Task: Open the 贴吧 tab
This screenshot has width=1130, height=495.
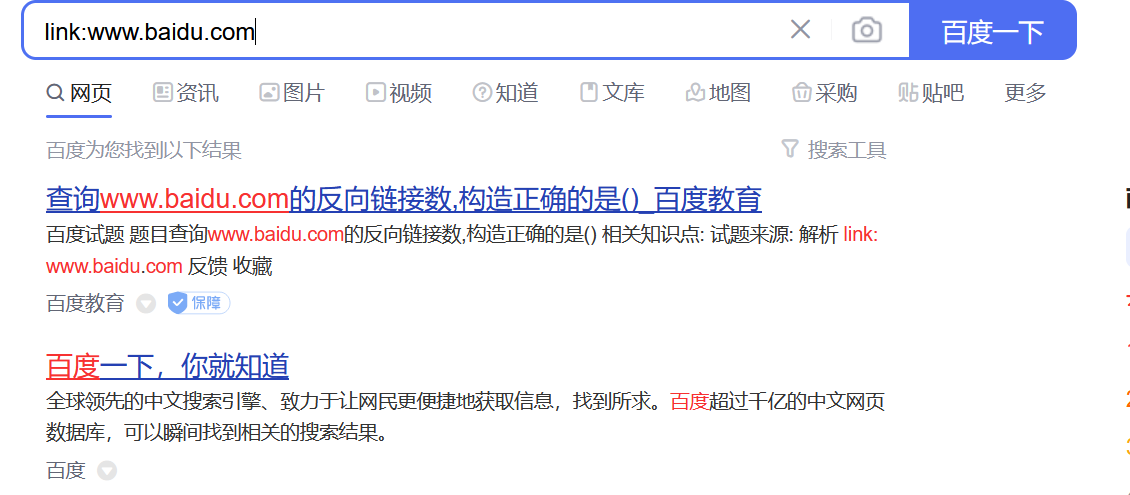Action: tap(931, 93)
